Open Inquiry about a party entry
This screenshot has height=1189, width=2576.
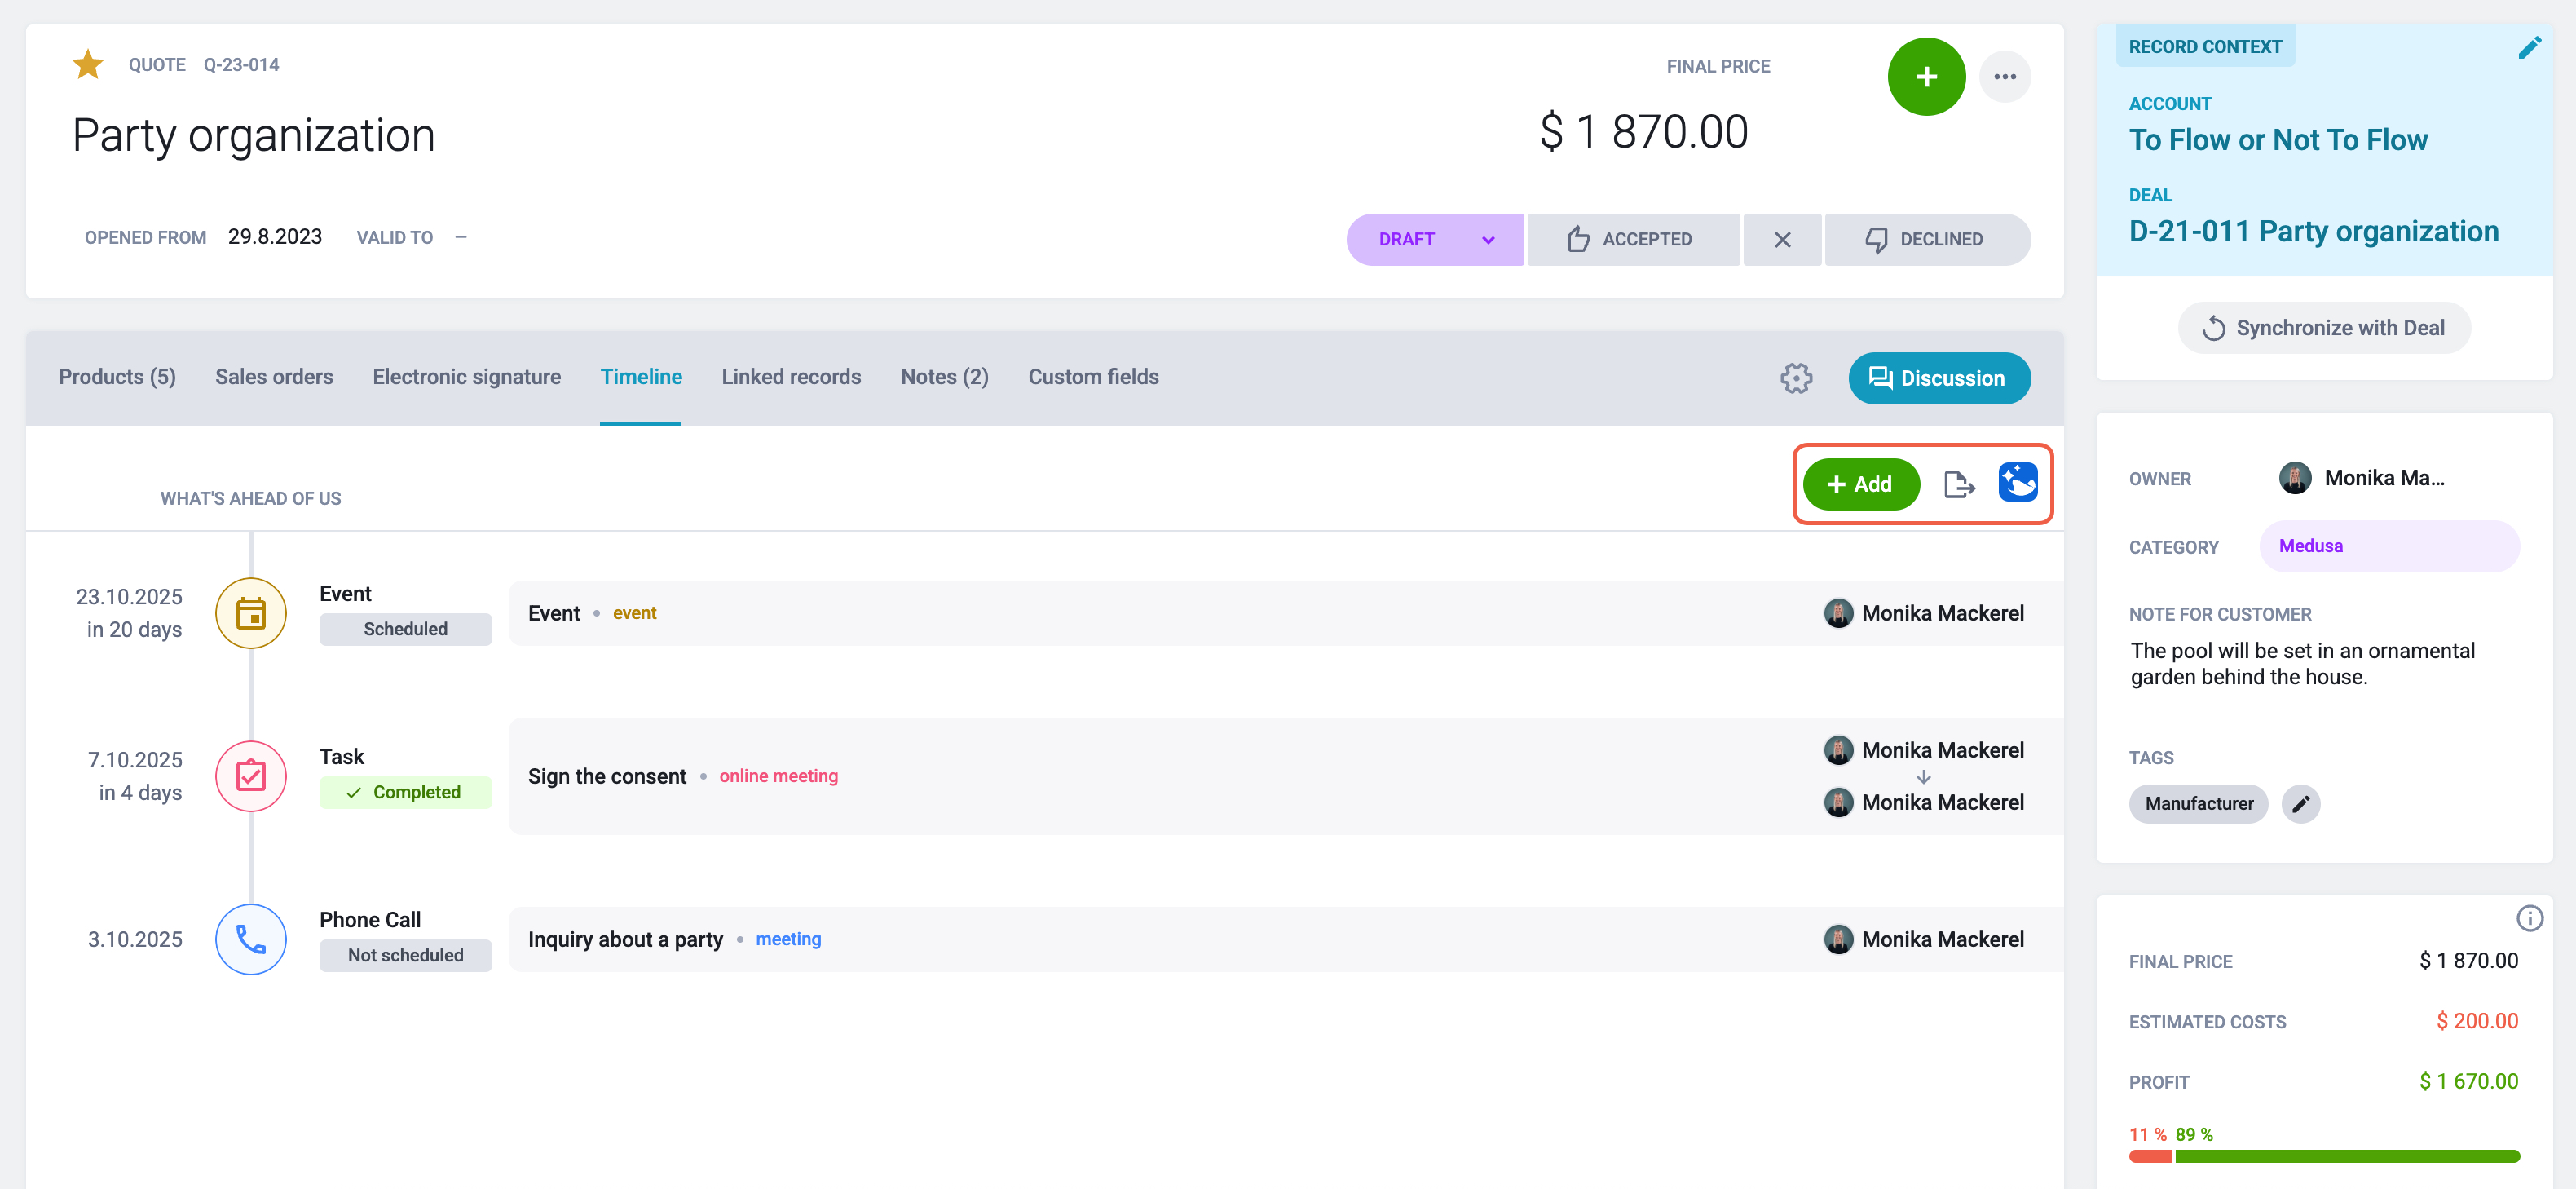[1286, 939]
